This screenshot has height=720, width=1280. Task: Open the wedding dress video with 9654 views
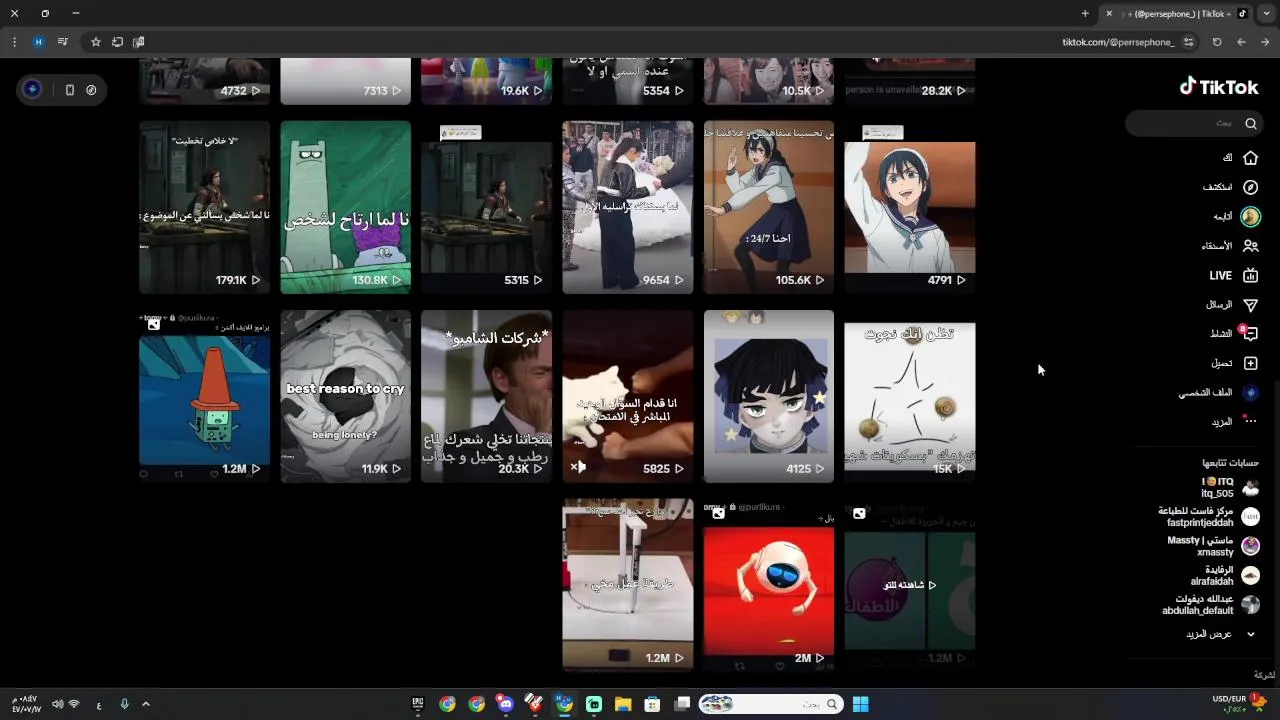click(627, 207)
